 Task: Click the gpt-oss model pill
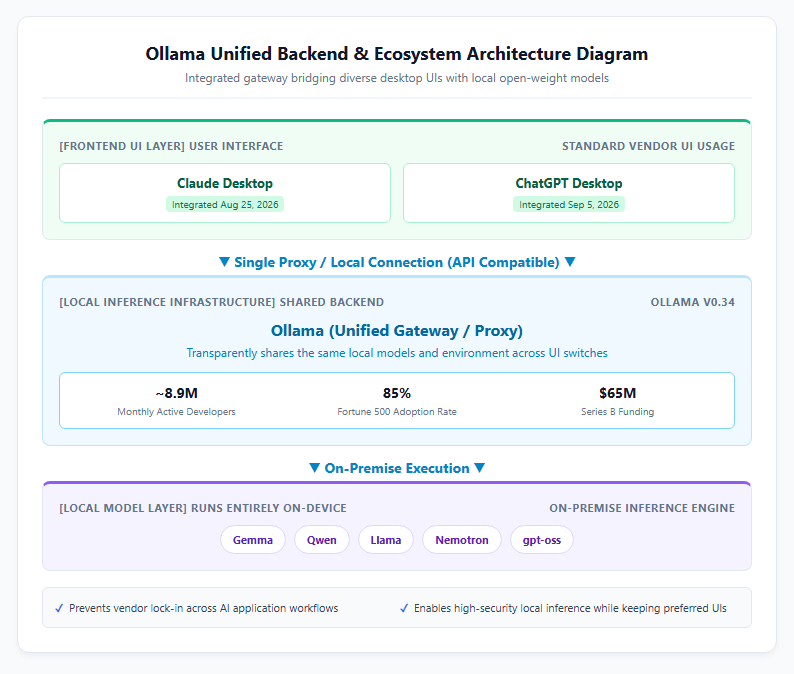pyautogui.click(x=542, y=540)
